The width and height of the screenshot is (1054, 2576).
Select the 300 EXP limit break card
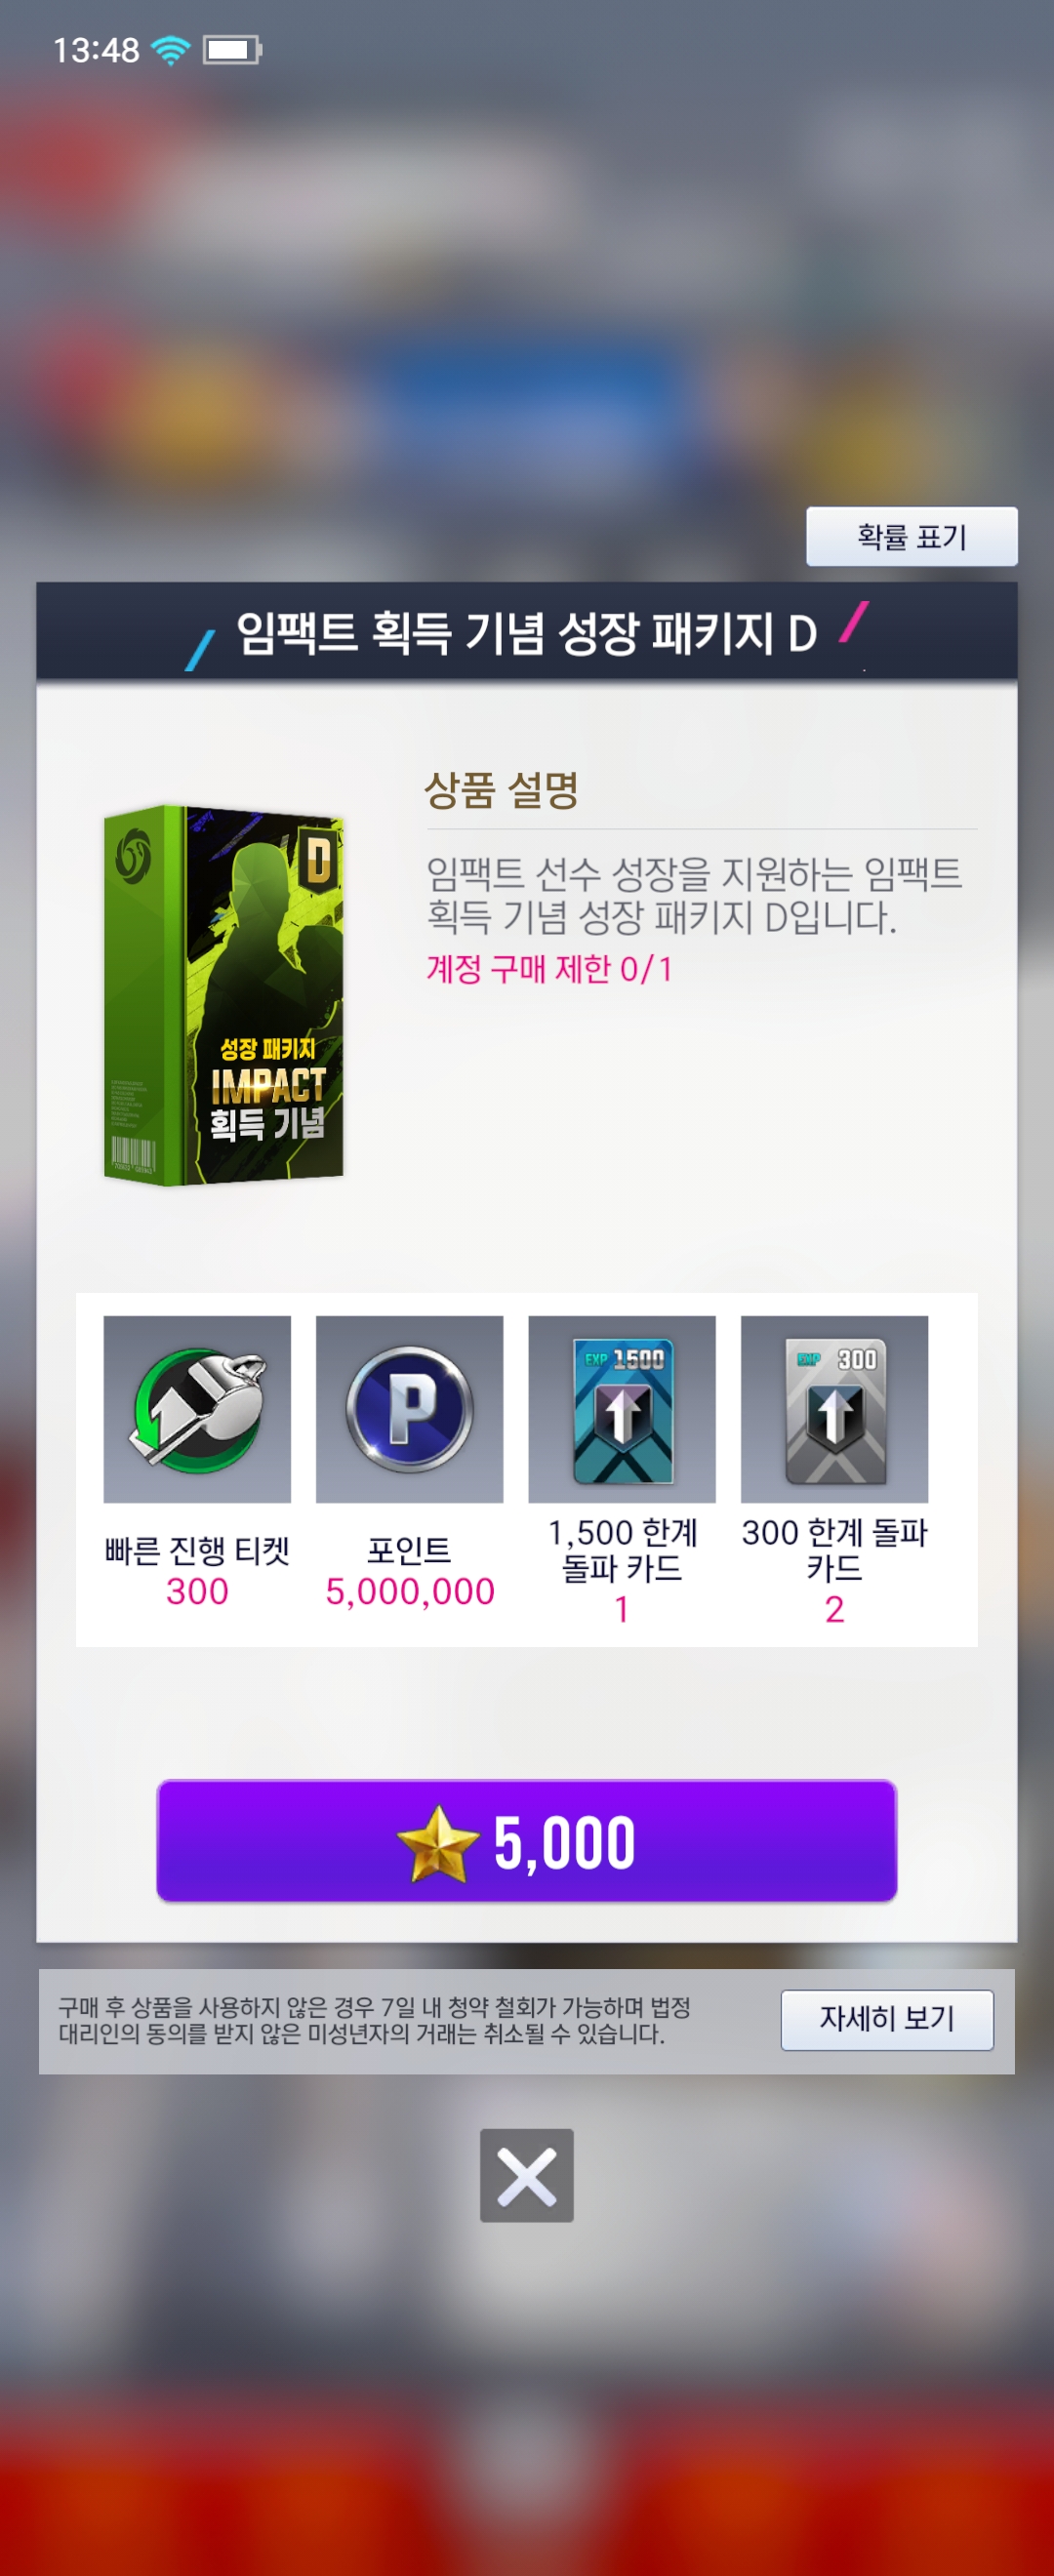pyautogui.click(x=834, y=1409)
